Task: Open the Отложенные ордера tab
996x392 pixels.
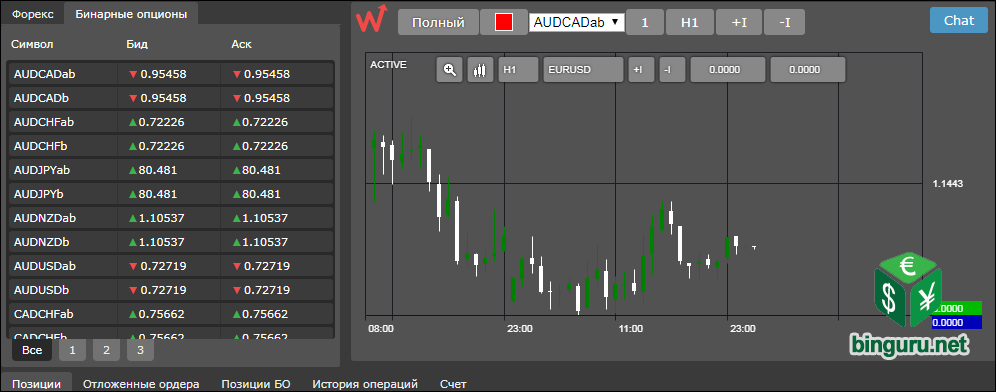Action: [x=141, y=384]
